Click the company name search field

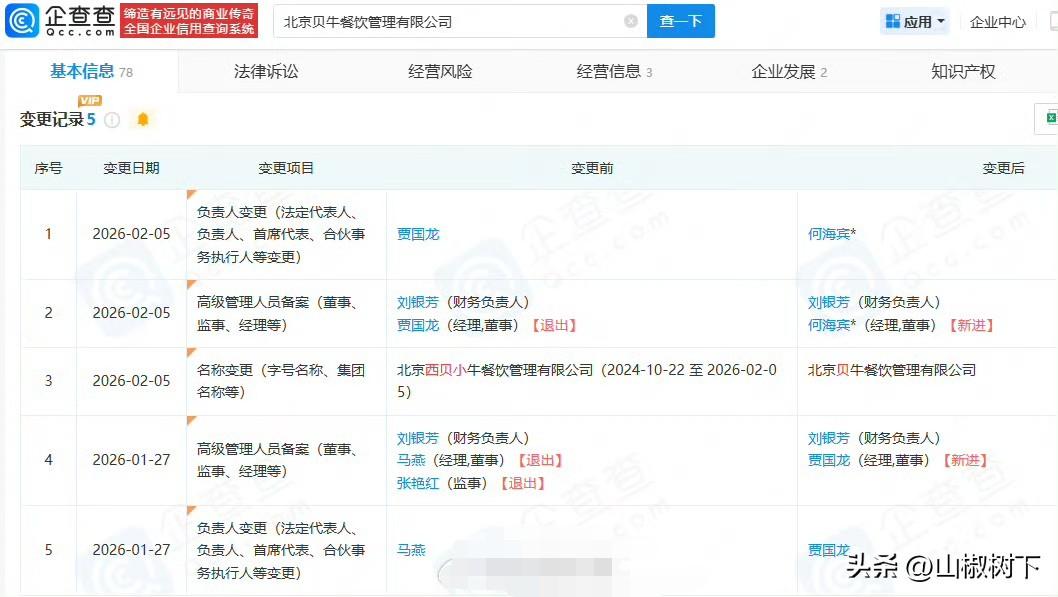459,22
